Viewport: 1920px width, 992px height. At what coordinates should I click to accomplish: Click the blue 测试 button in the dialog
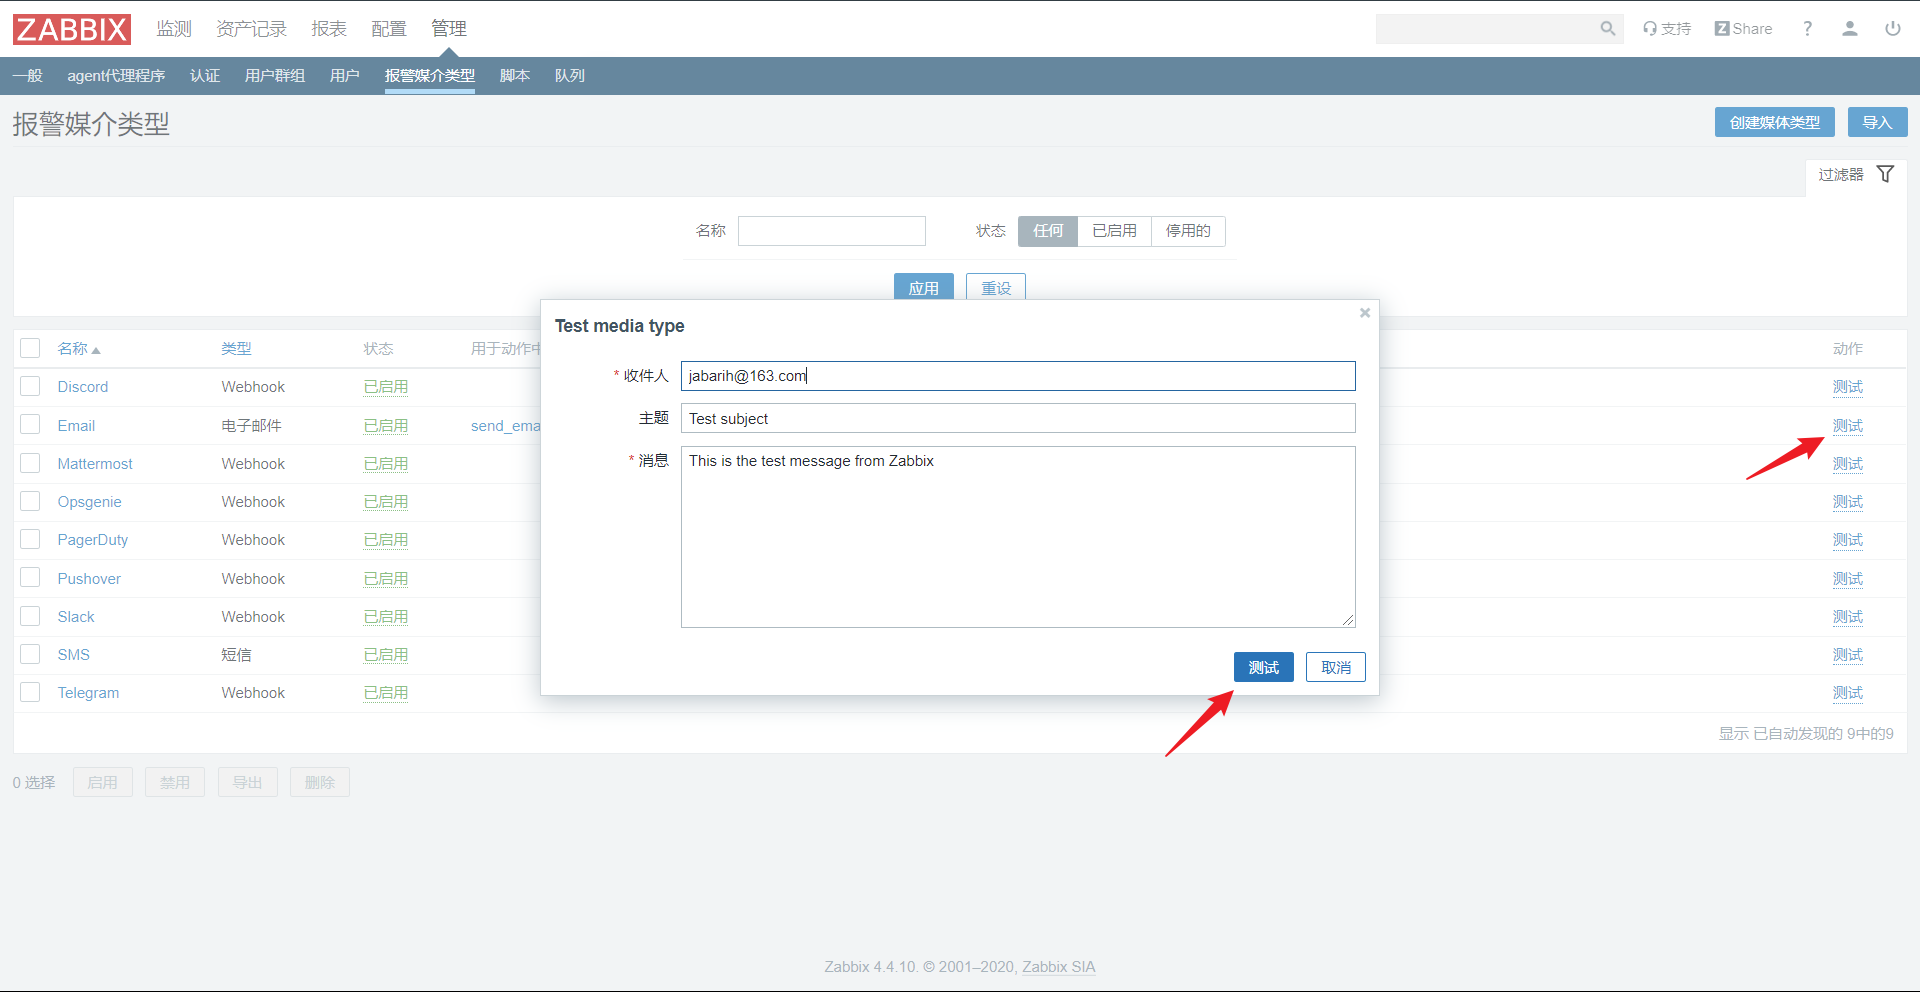point(1264,667)
